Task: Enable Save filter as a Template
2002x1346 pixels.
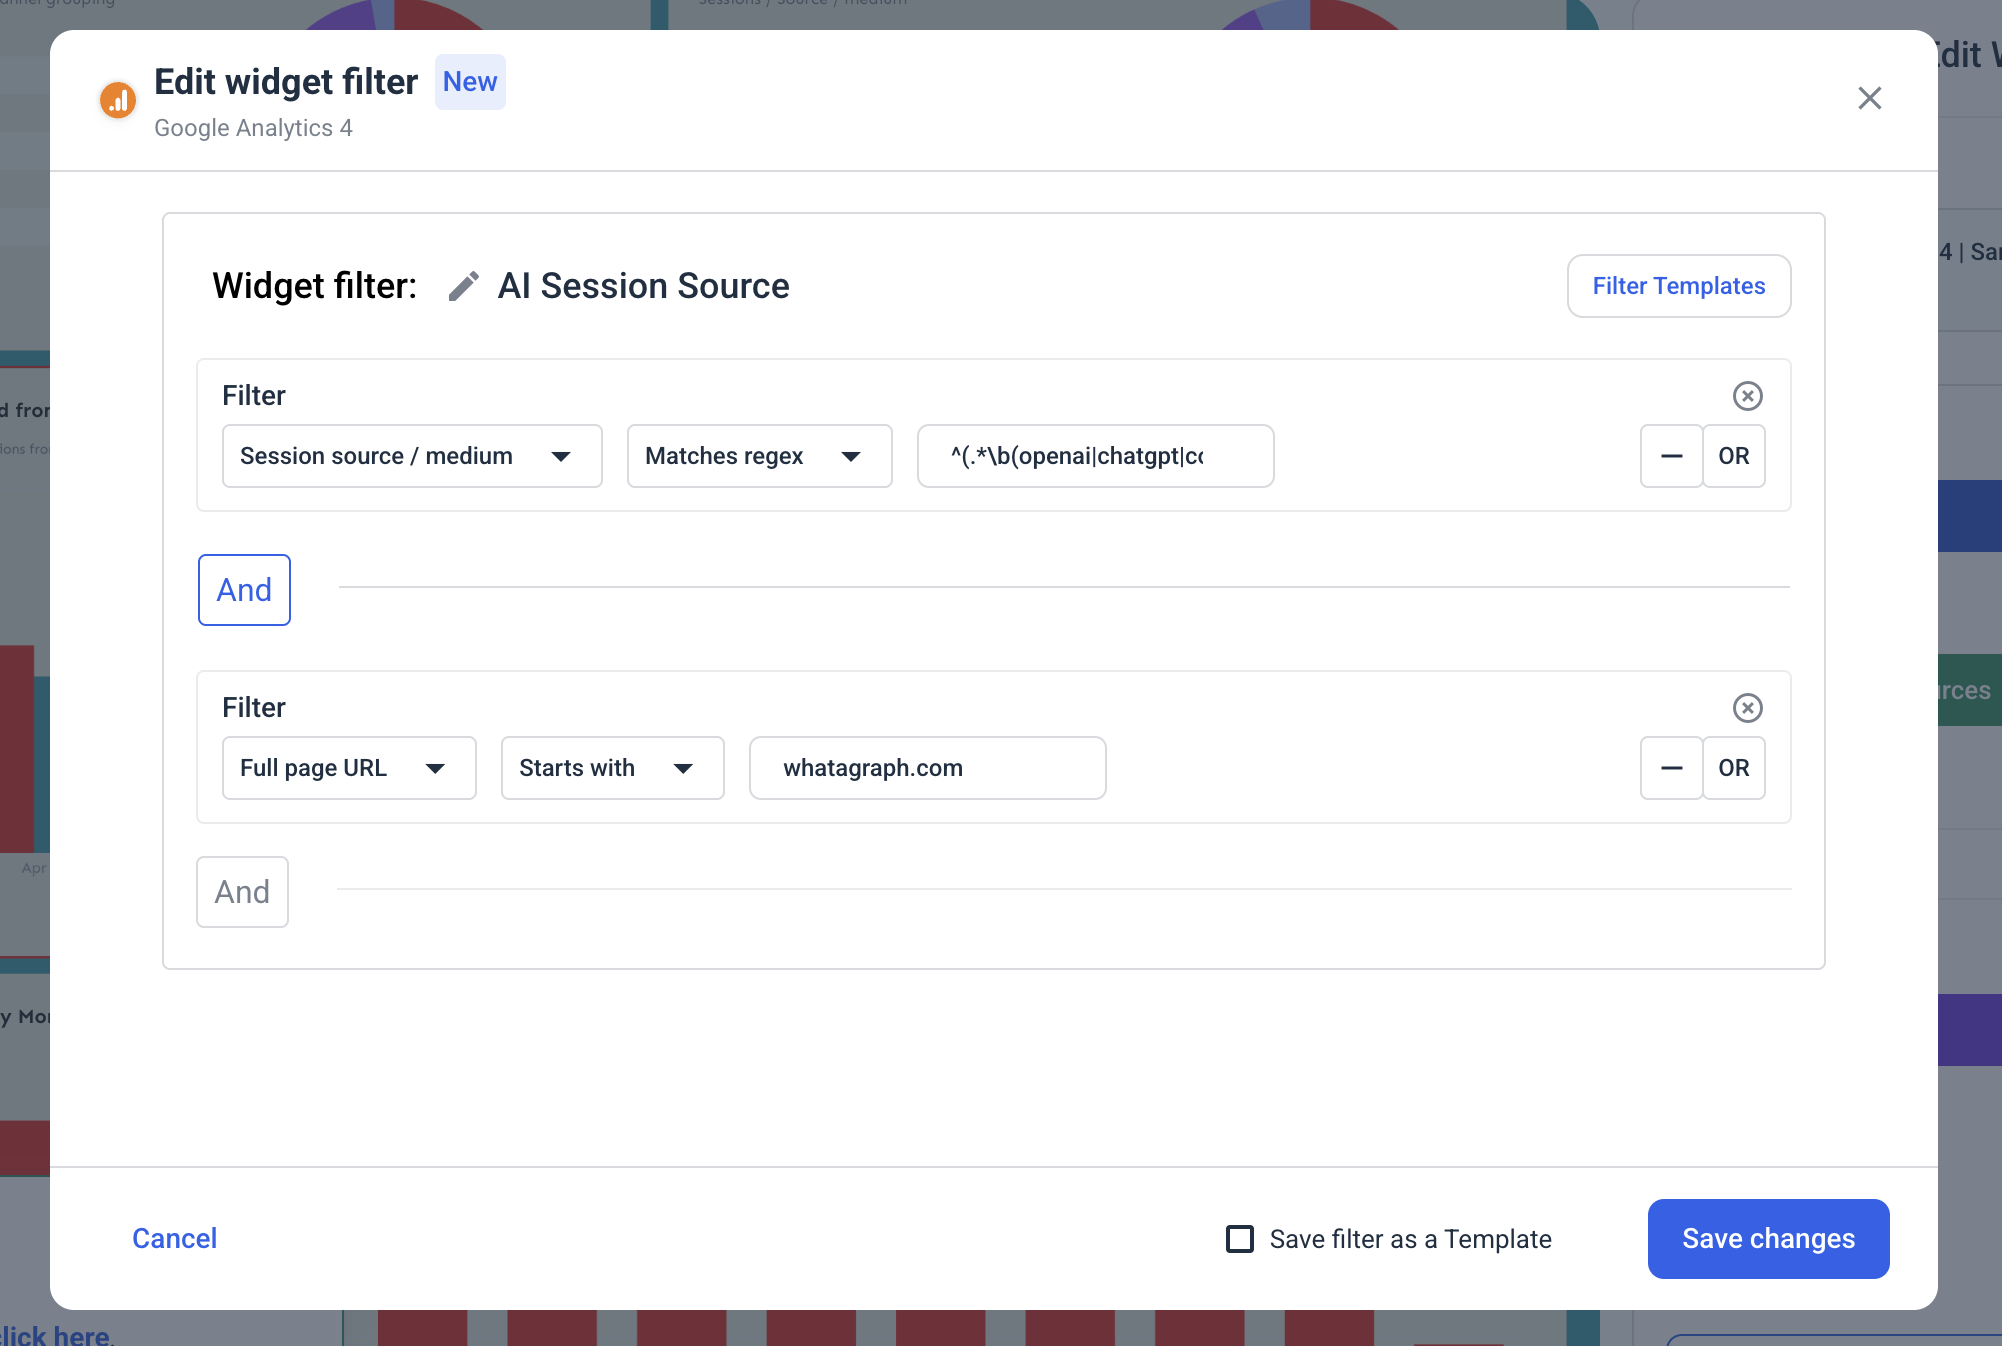Action: point(1239,1239)
